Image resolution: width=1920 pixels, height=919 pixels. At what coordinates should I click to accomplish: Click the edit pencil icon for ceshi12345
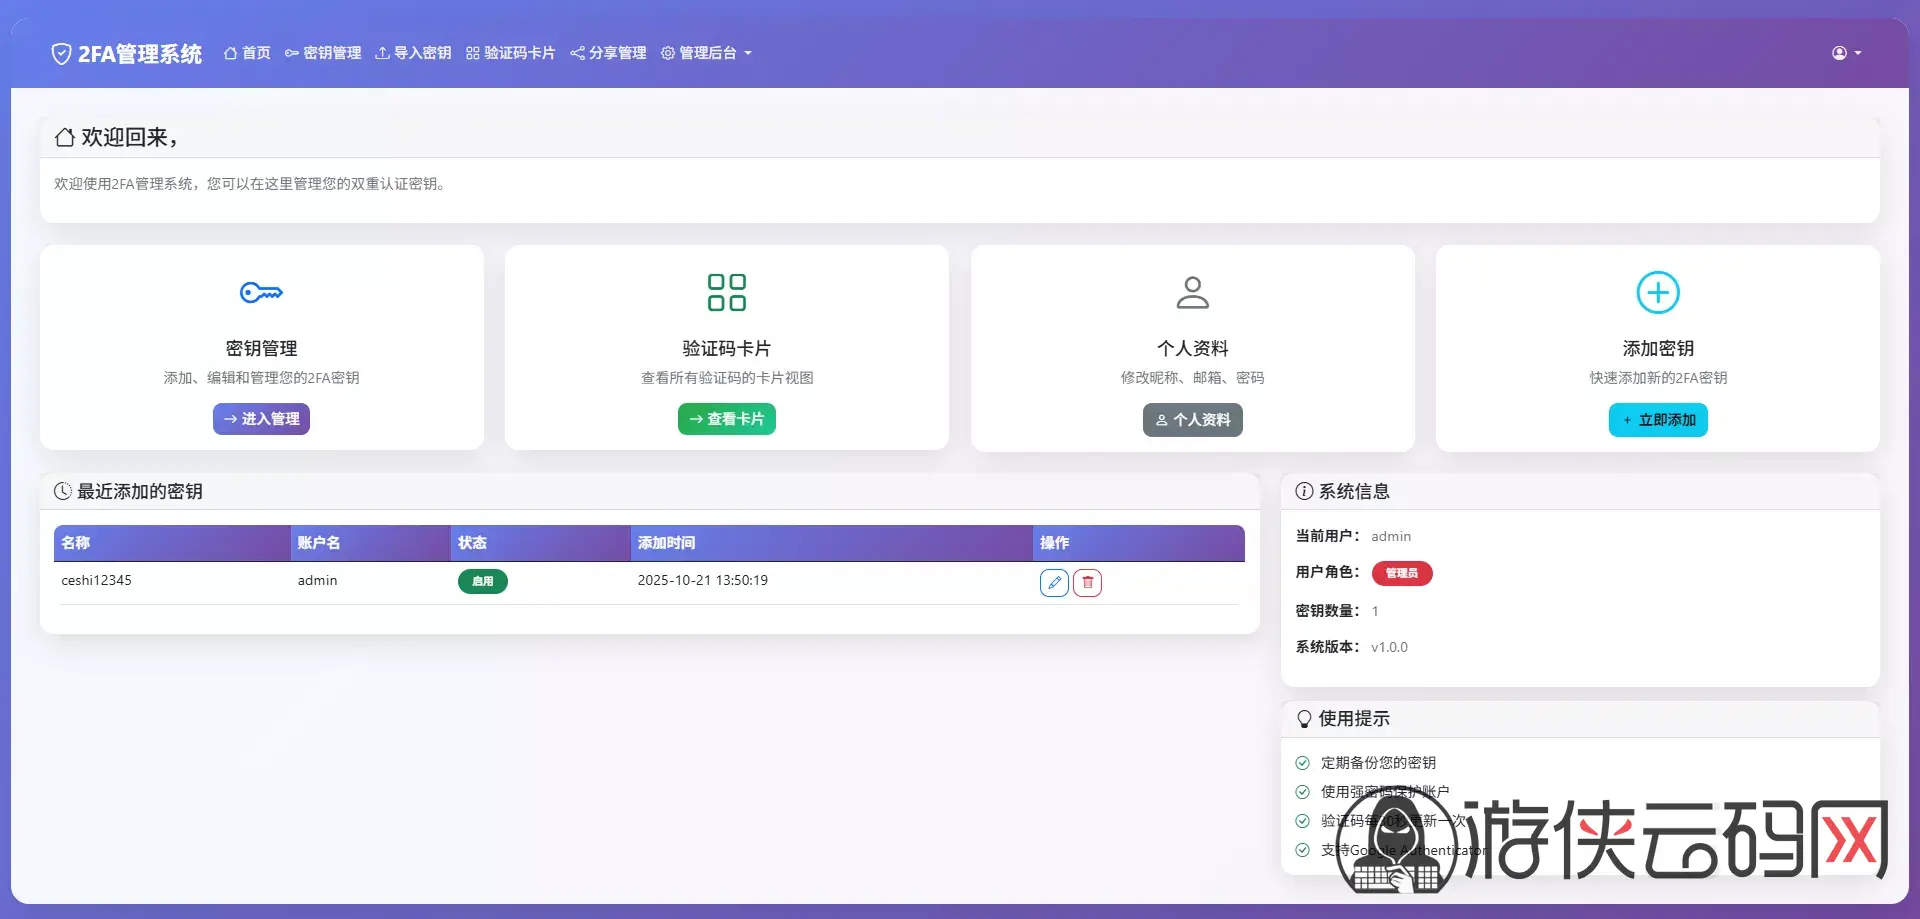tap(1054, 583)
